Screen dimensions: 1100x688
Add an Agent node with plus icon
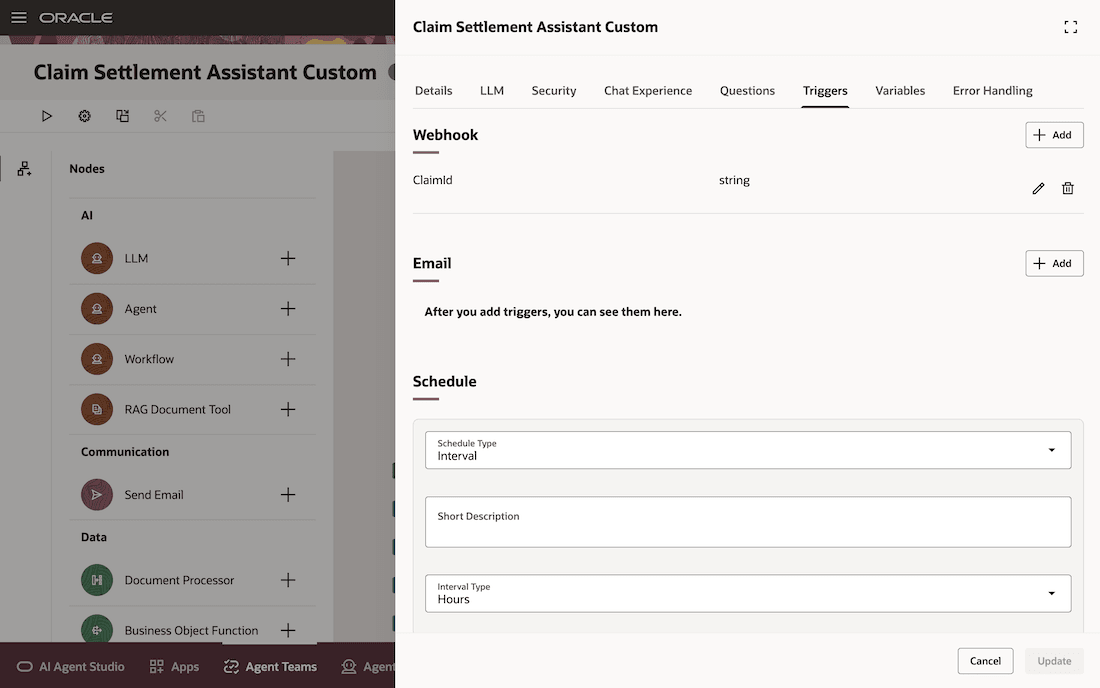pyautogui.click(x=288, y=309)
